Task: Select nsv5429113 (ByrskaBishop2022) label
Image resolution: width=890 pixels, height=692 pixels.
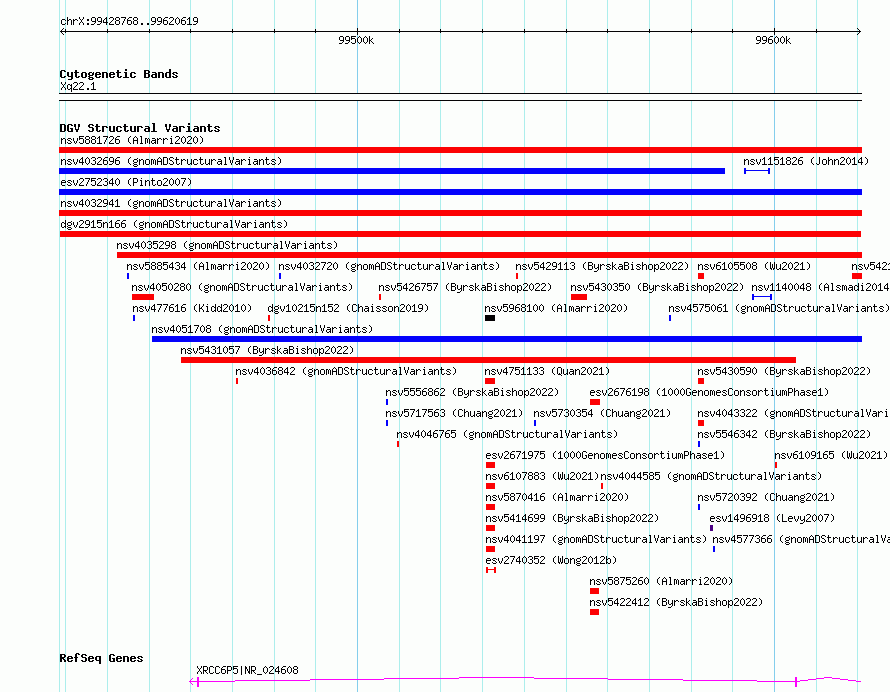Action: coord(602,266)
